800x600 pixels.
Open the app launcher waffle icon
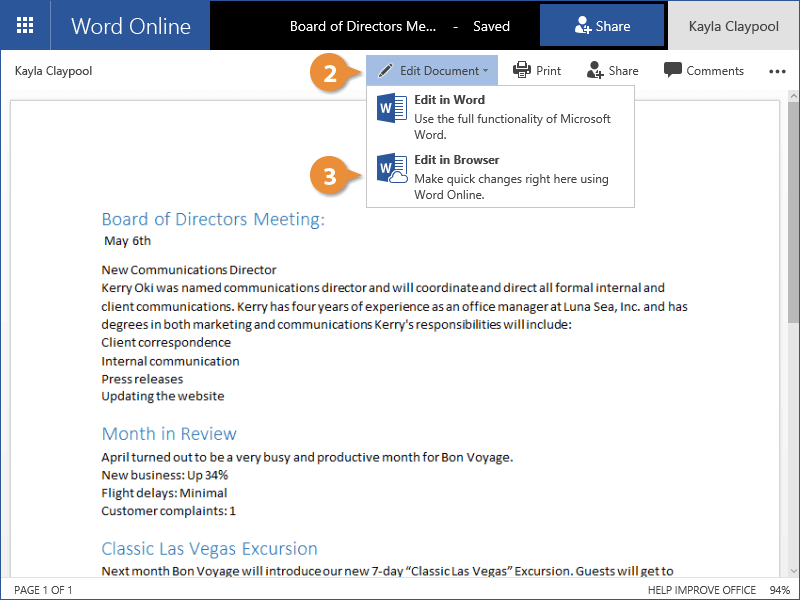[25, 26]
